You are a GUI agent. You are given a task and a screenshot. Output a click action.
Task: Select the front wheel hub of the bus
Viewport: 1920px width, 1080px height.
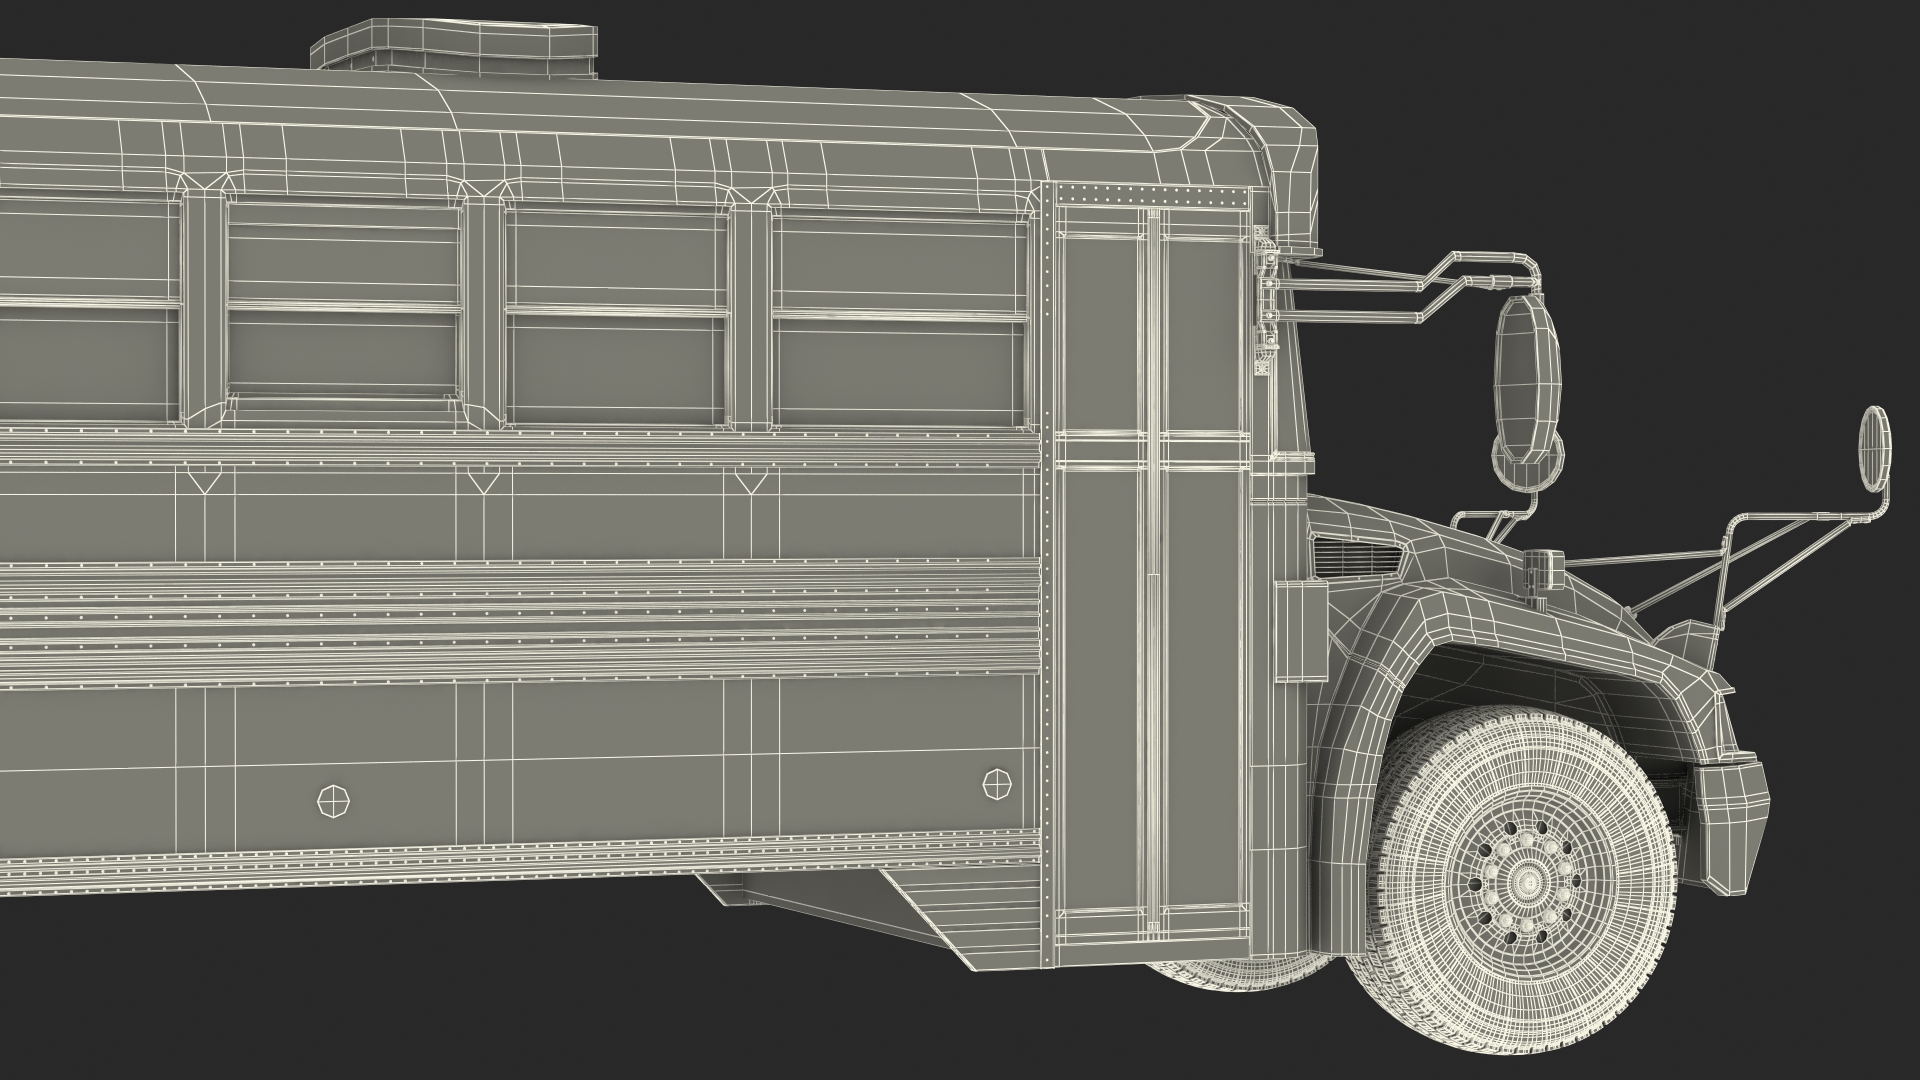tap(1528, 881)
